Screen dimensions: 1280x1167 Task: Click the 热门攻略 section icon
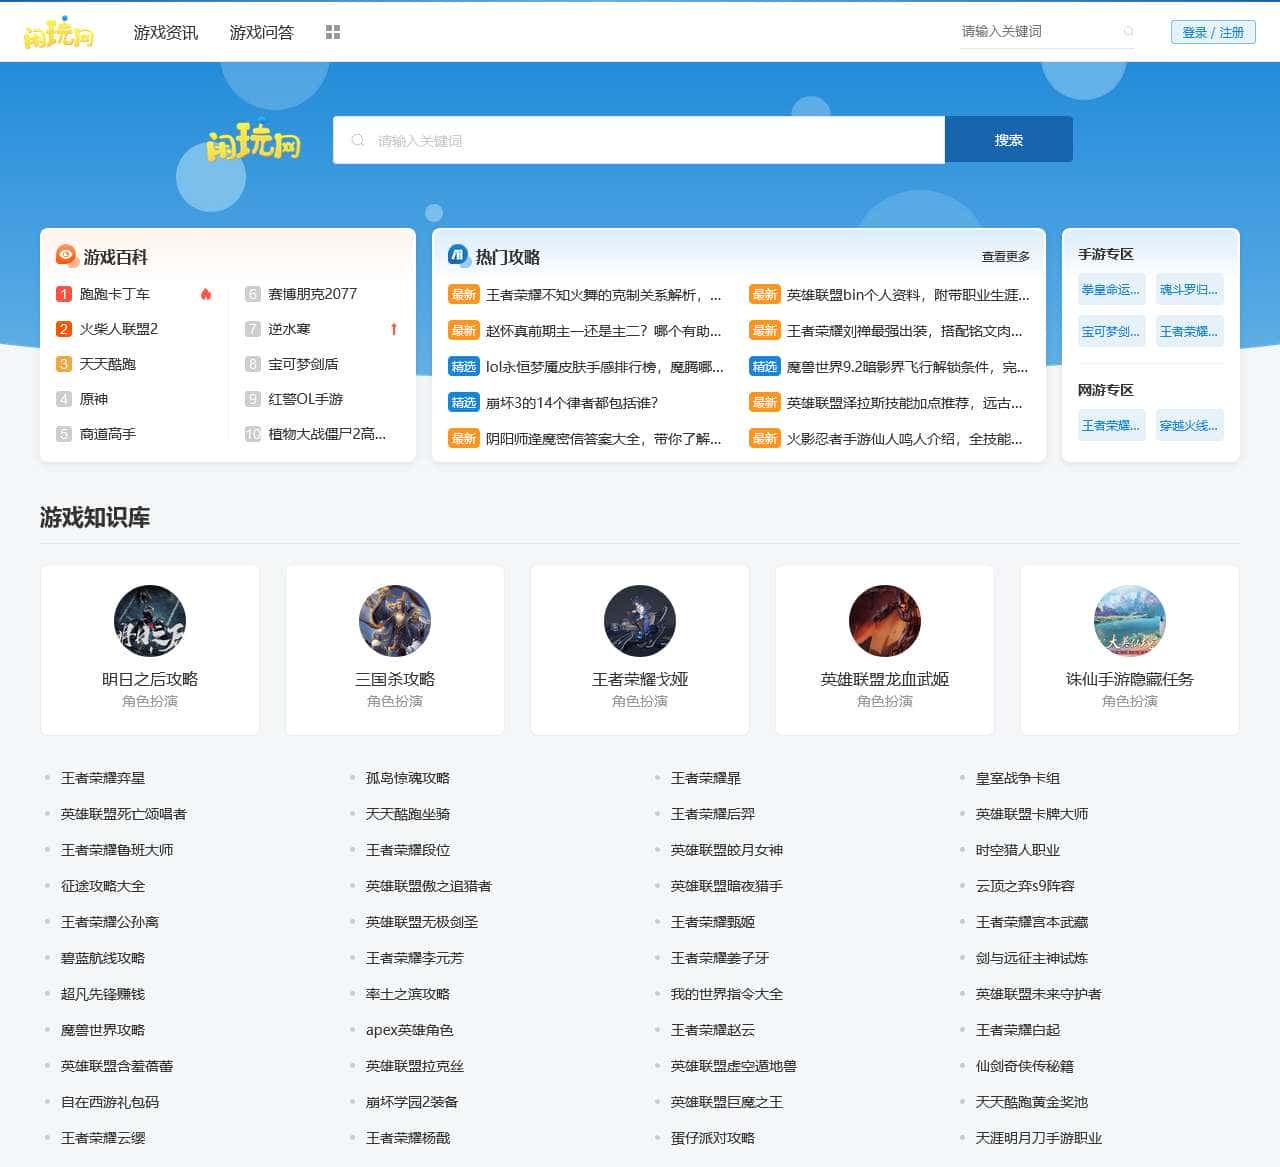[458, 256]
